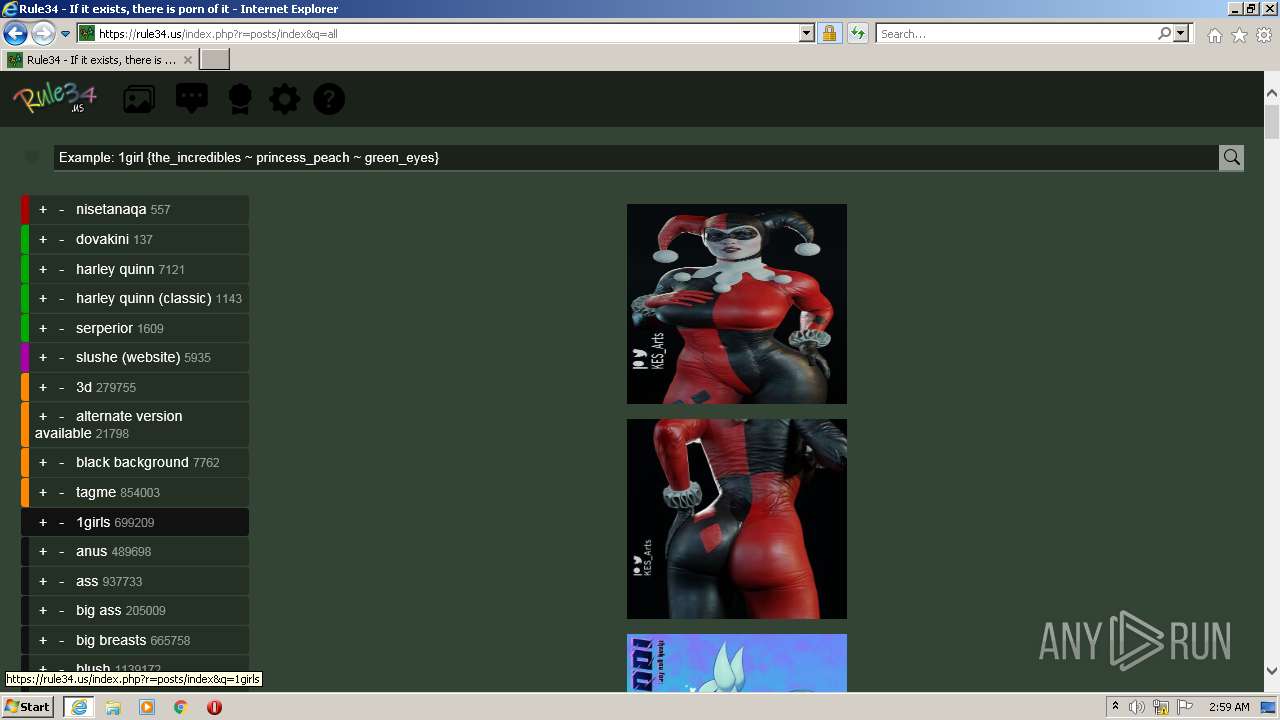Click minus beside 3d tag
1280x720 pixels.
pos(62,388)
